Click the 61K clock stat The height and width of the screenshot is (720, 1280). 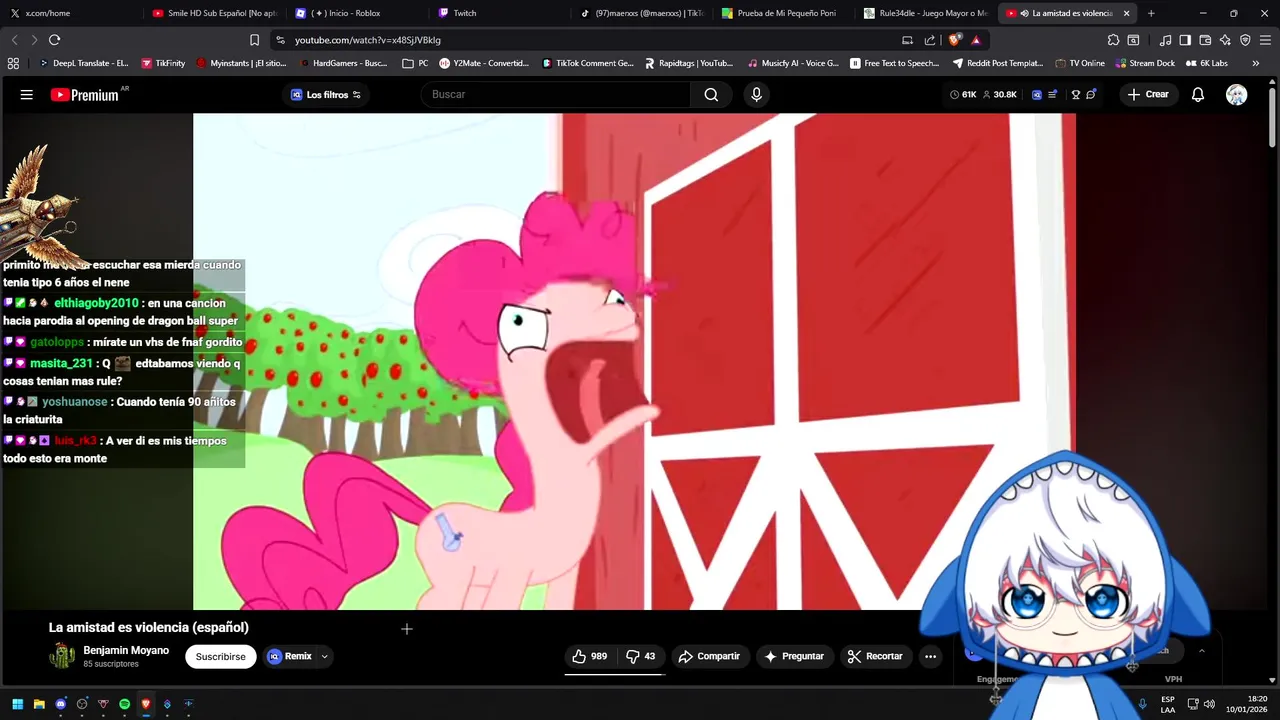click(963, 94)
